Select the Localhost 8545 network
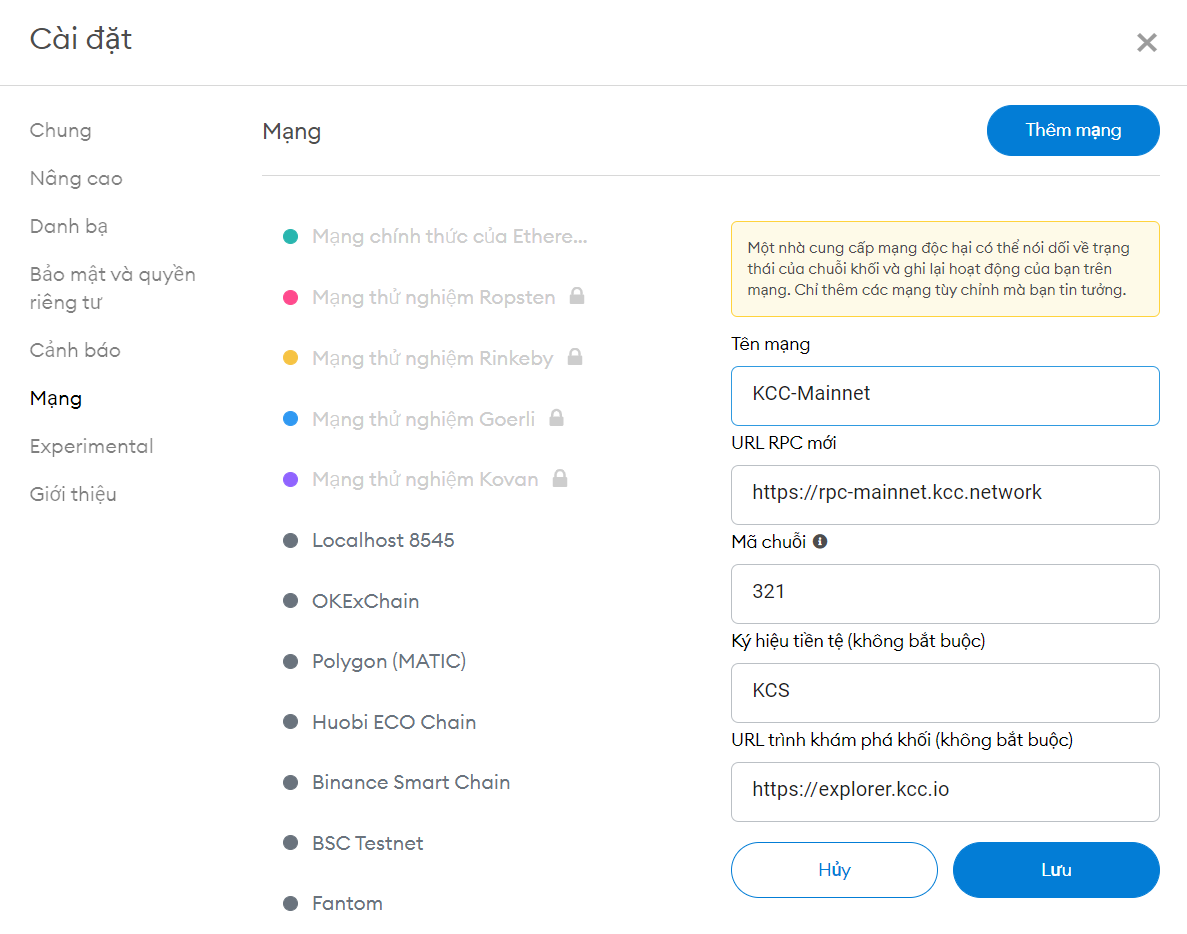This screenshot has height=934, width=1187. 383,540
